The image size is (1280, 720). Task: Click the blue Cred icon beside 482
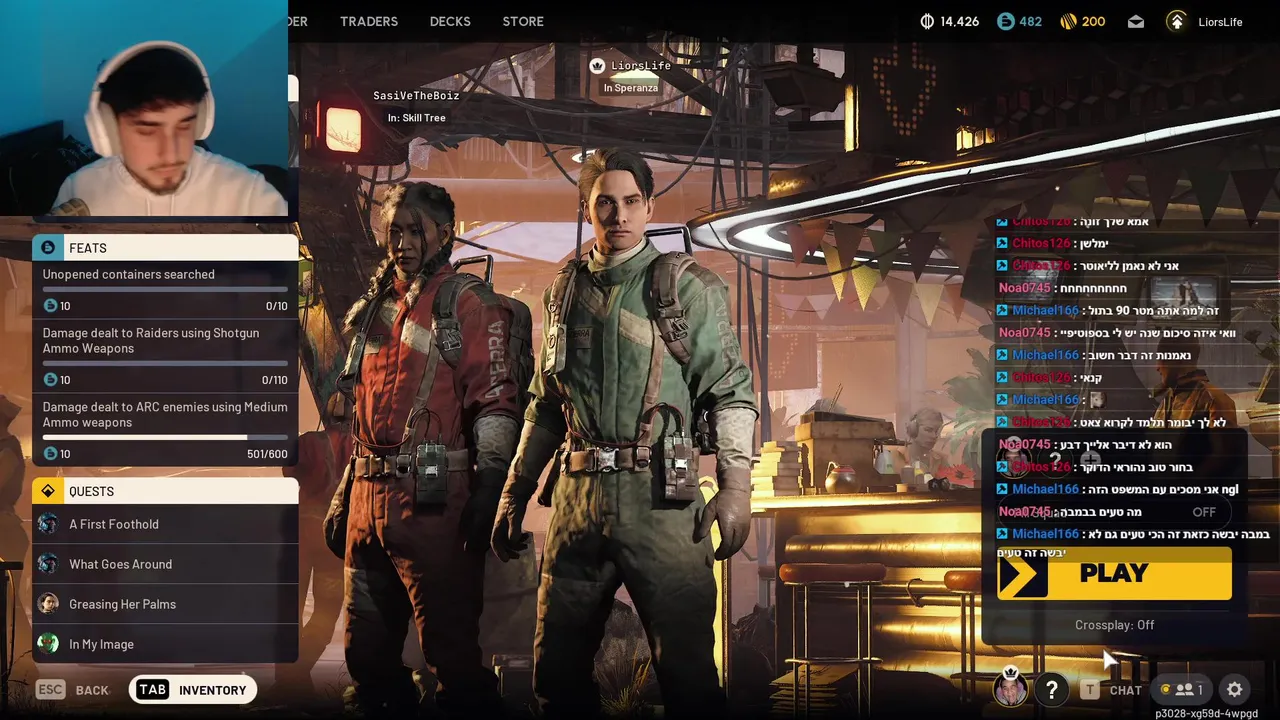point(1005,21)
